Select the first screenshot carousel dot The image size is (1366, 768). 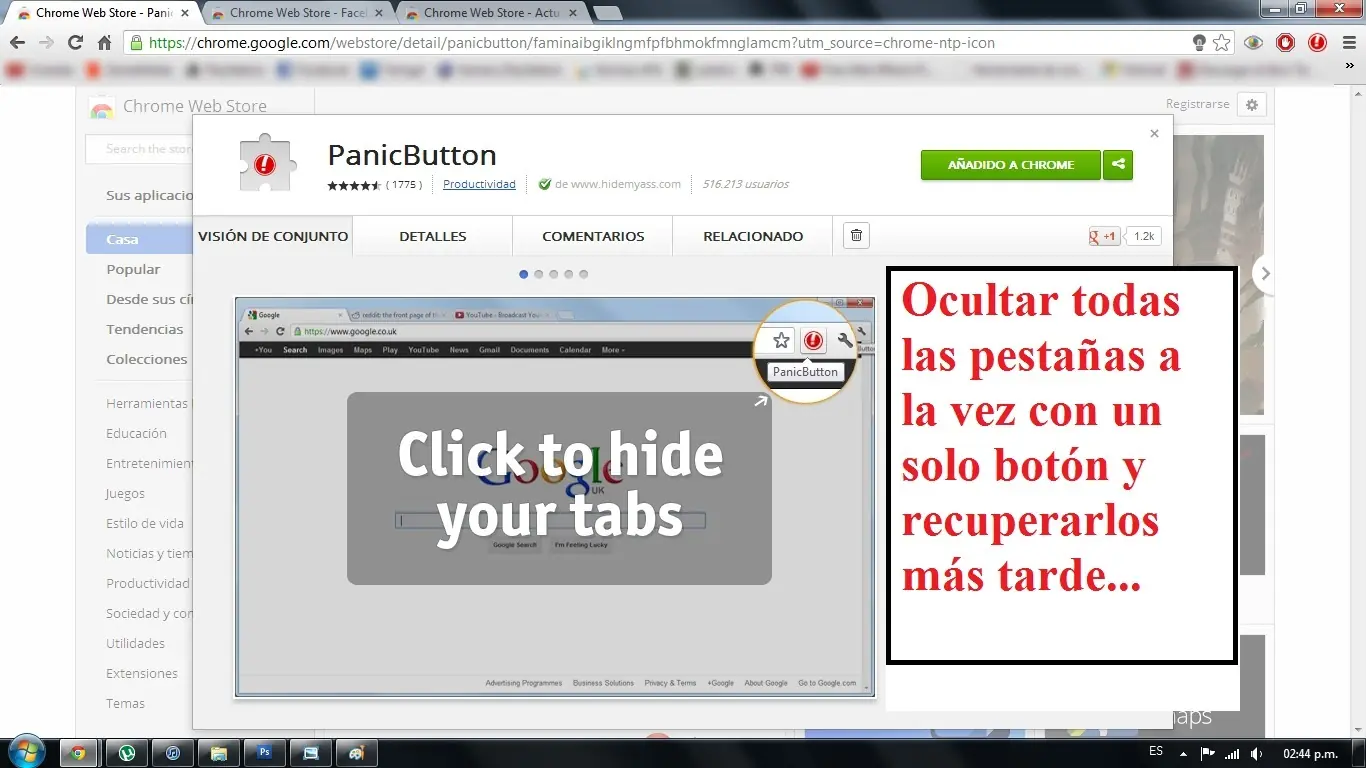524,274
